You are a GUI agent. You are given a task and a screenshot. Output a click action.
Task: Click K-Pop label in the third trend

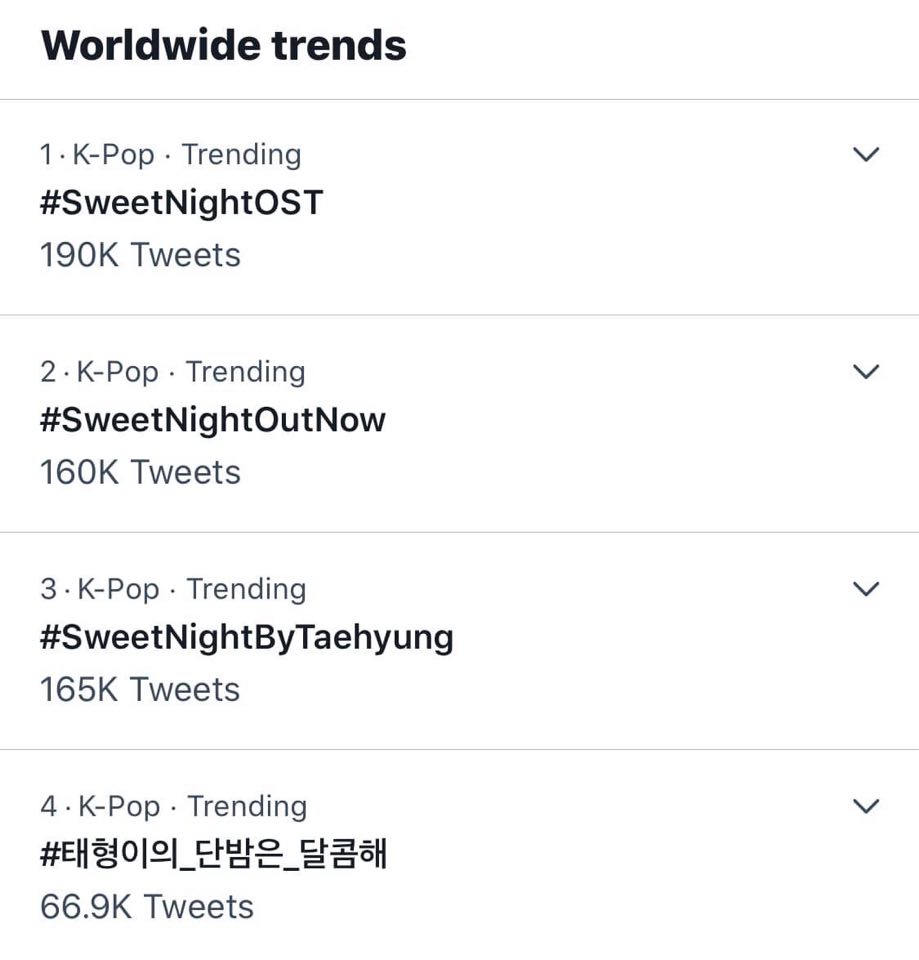coord(118,589)
